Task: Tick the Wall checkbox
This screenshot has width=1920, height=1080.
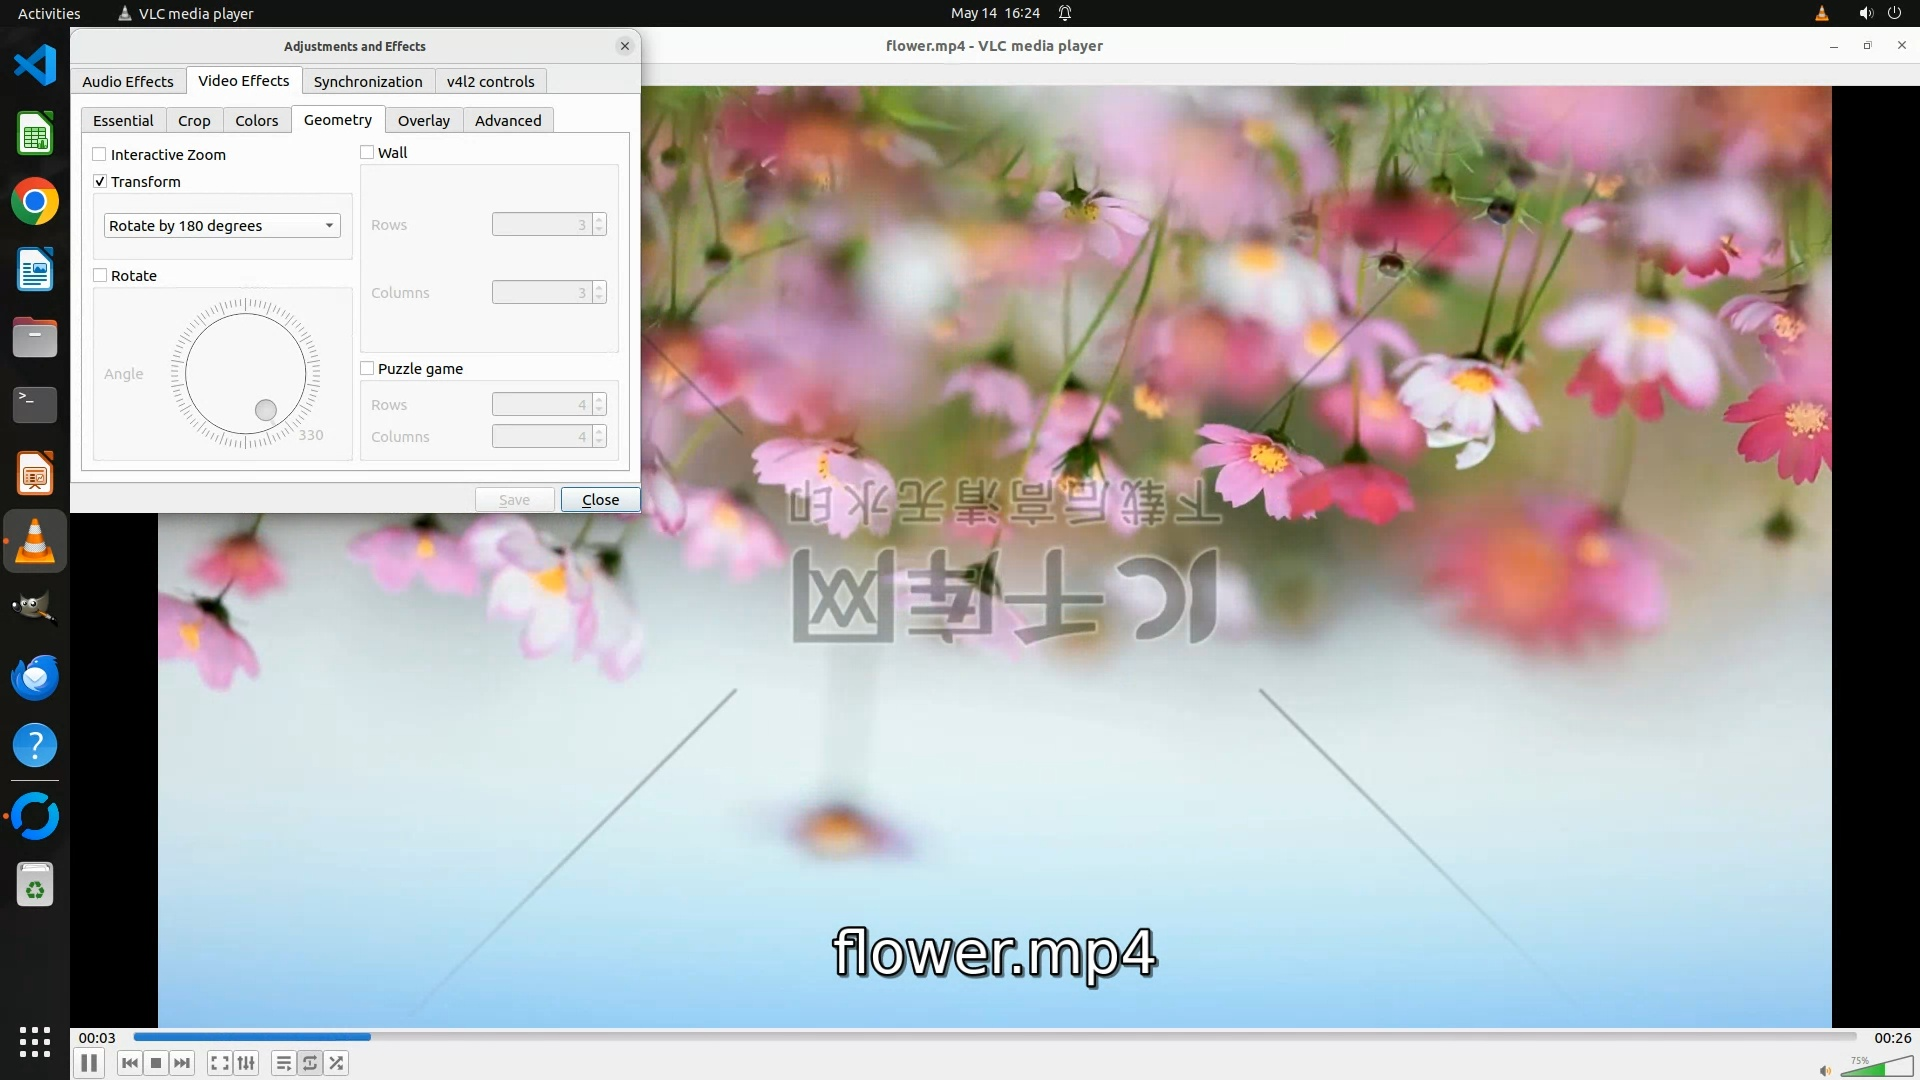Action: click(367, 152)
